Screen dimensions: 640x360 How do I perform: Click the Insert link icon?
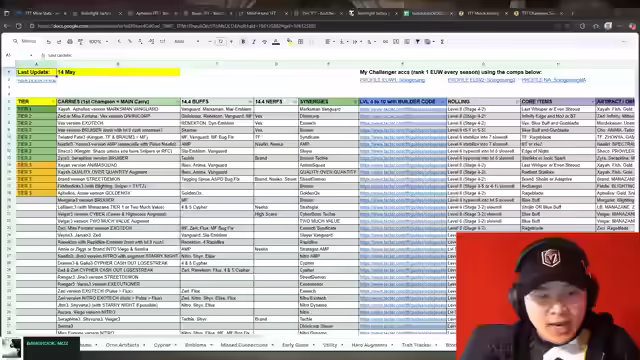[385, 42]
